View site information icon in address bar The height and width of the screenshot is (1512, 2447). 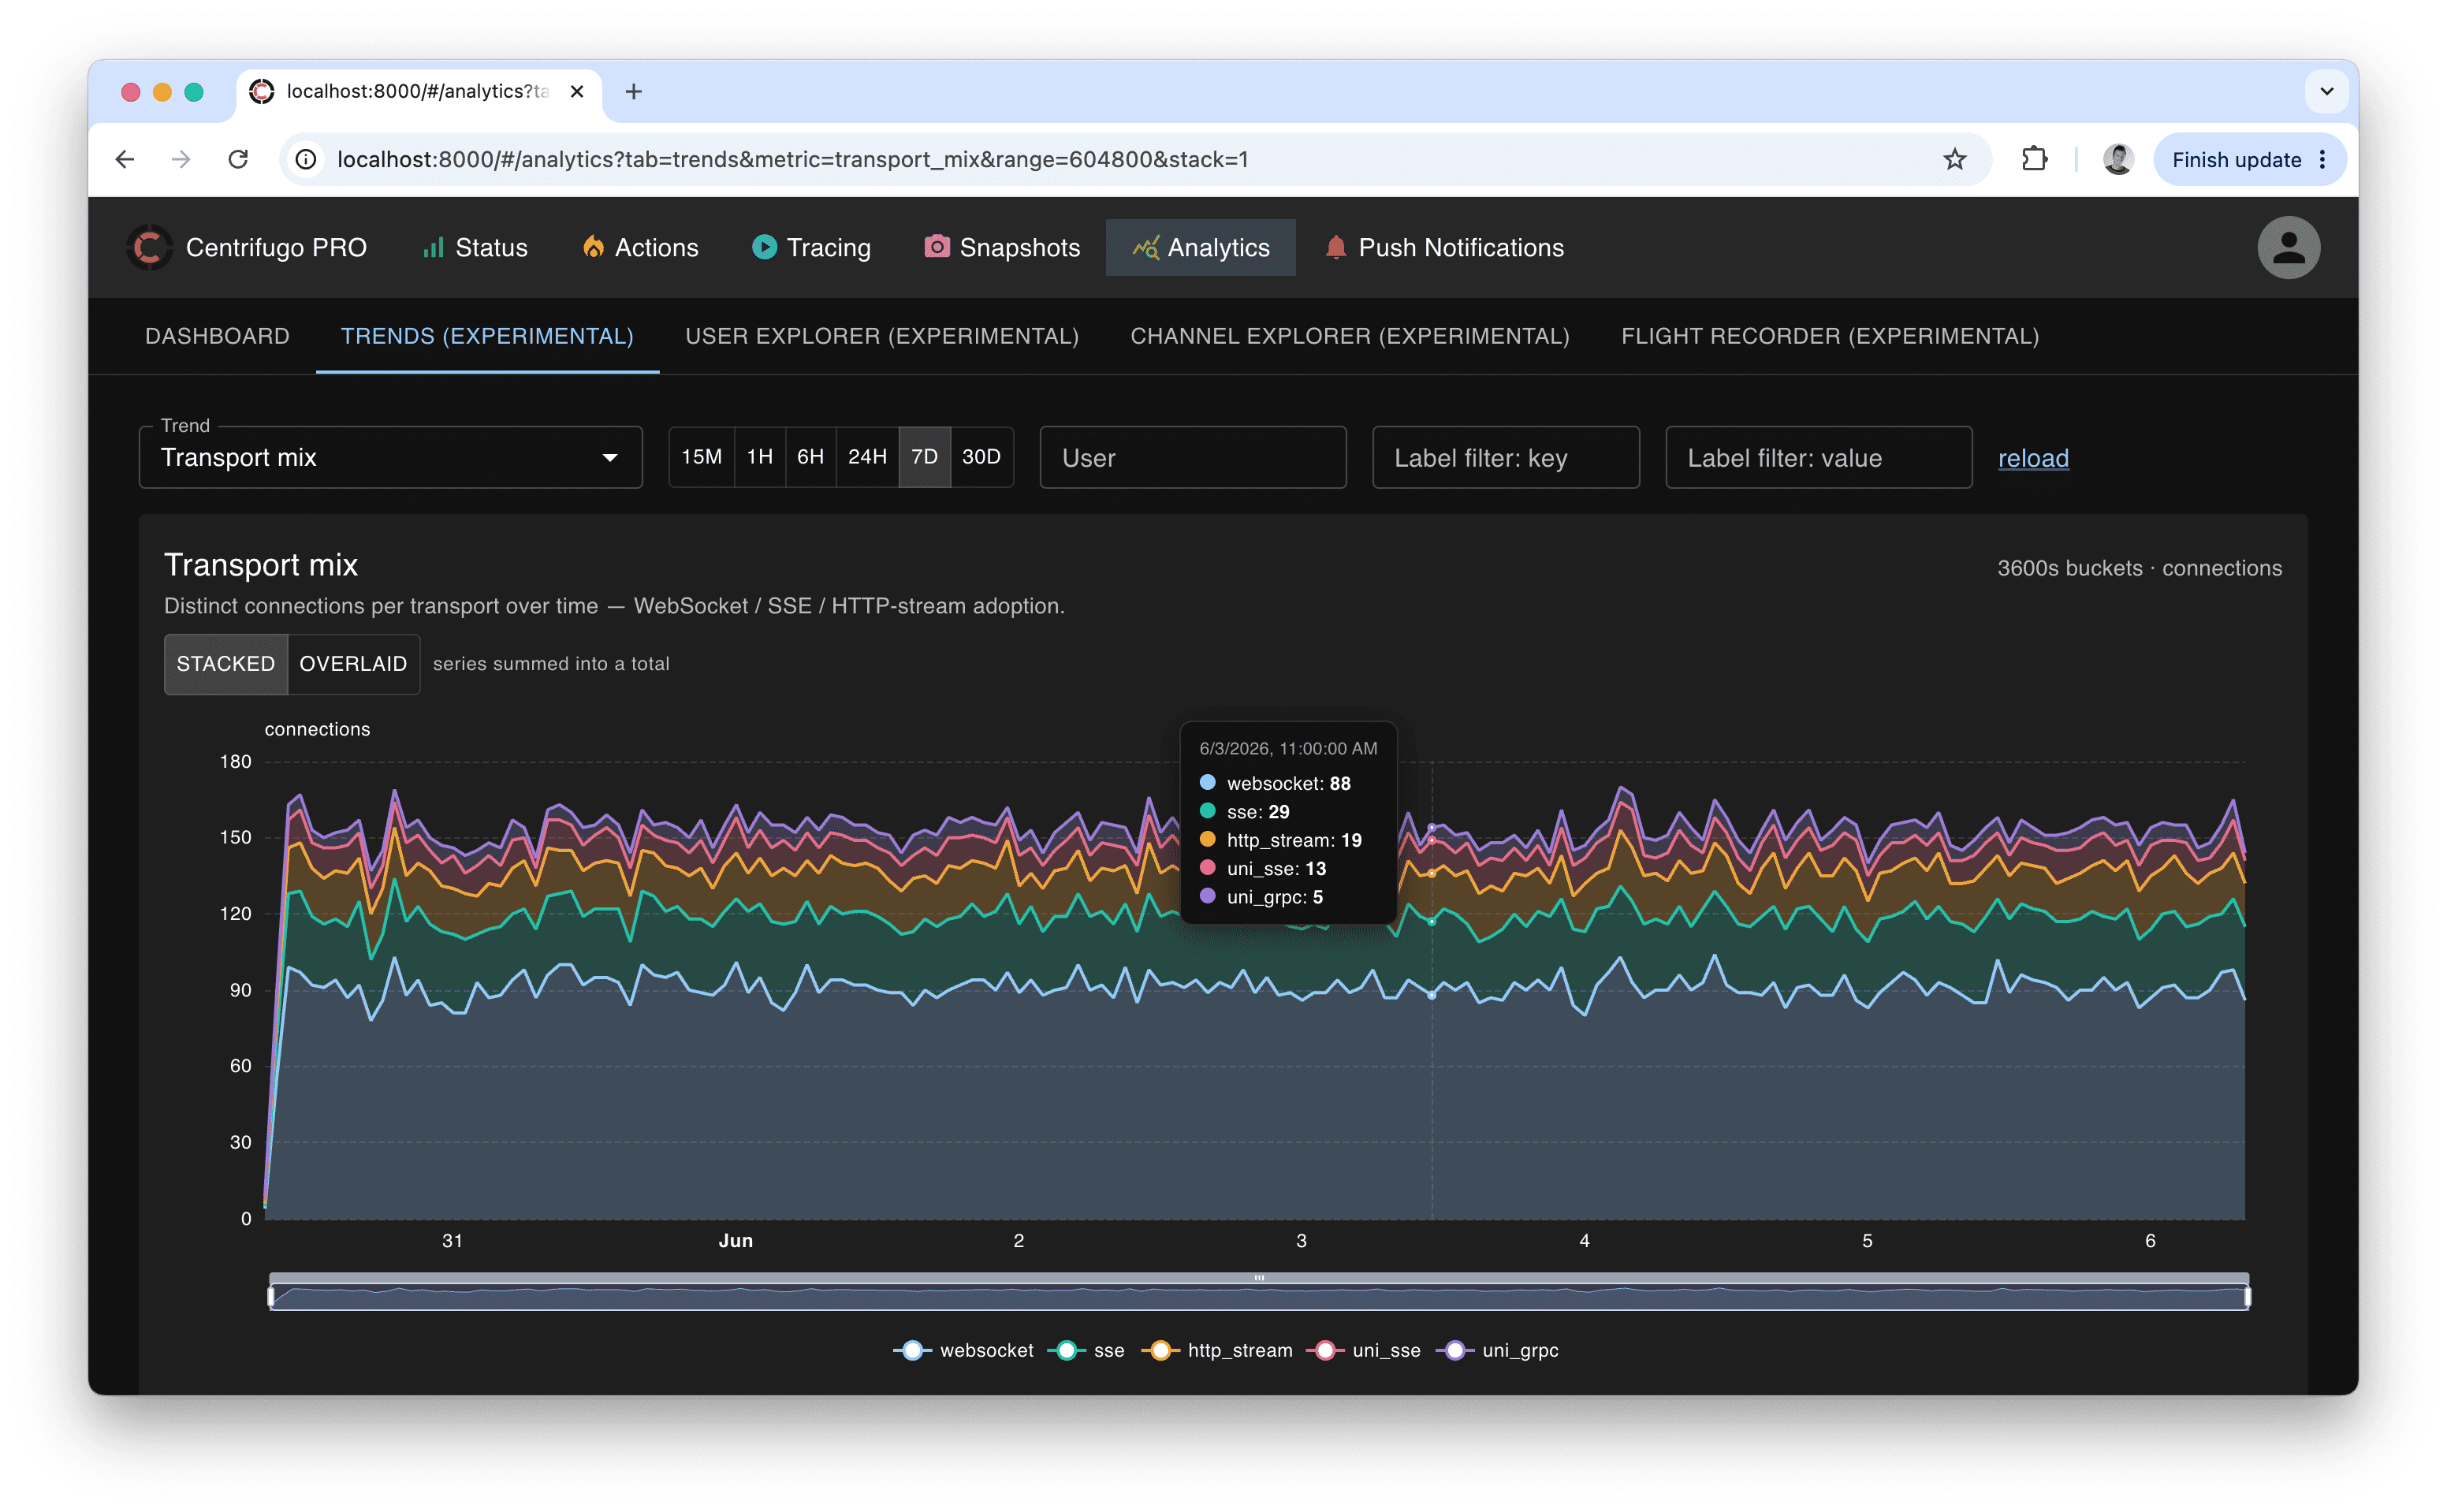[307, 159]
